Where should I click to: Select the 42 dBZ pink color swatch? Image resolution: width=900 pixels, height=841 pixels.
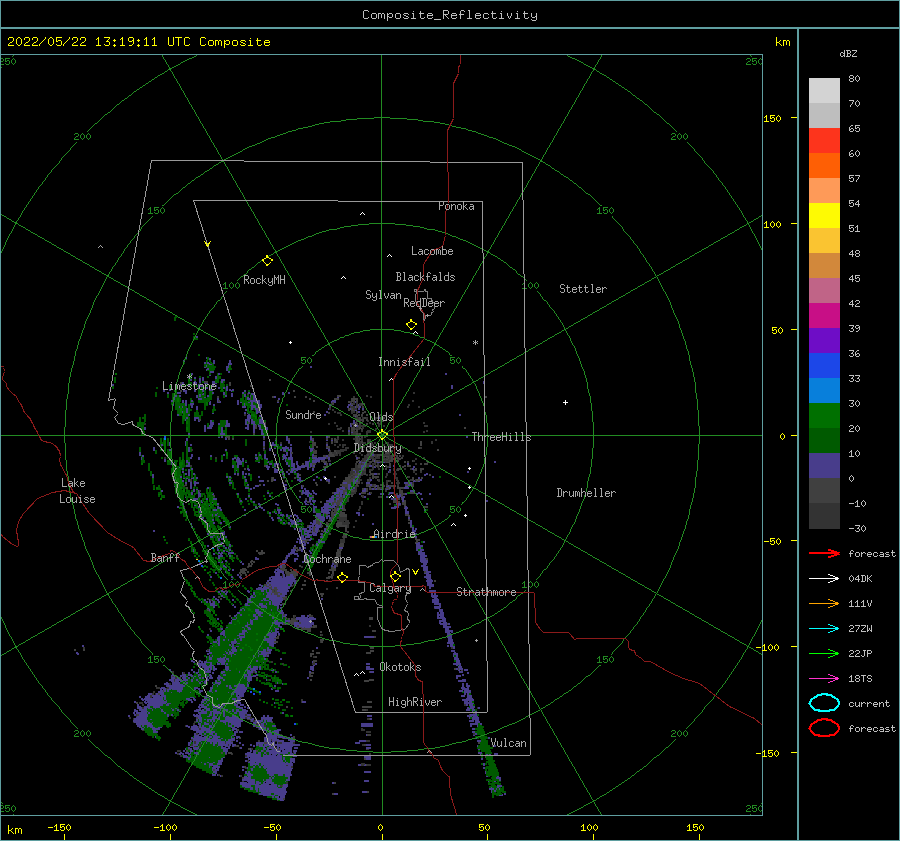point(824,290)
